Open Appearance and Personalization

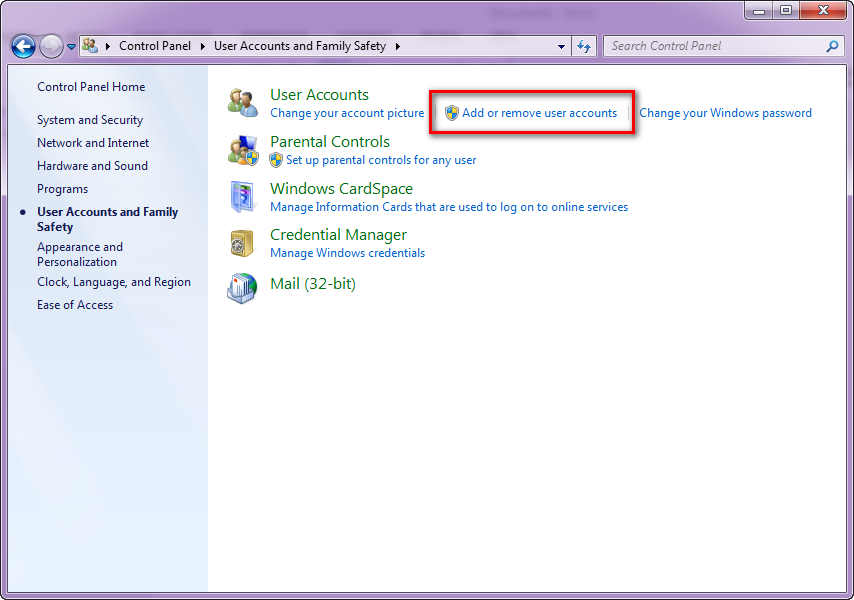pos(80,254)
